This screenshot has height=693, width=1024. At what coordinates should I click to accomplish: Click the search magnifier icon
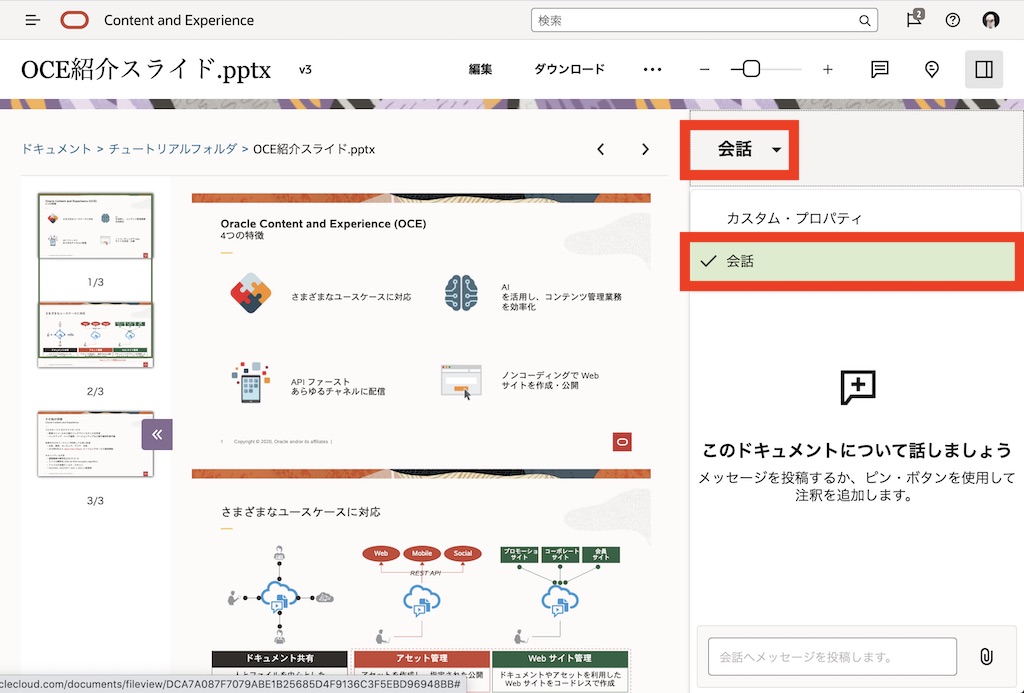(864, 20)
